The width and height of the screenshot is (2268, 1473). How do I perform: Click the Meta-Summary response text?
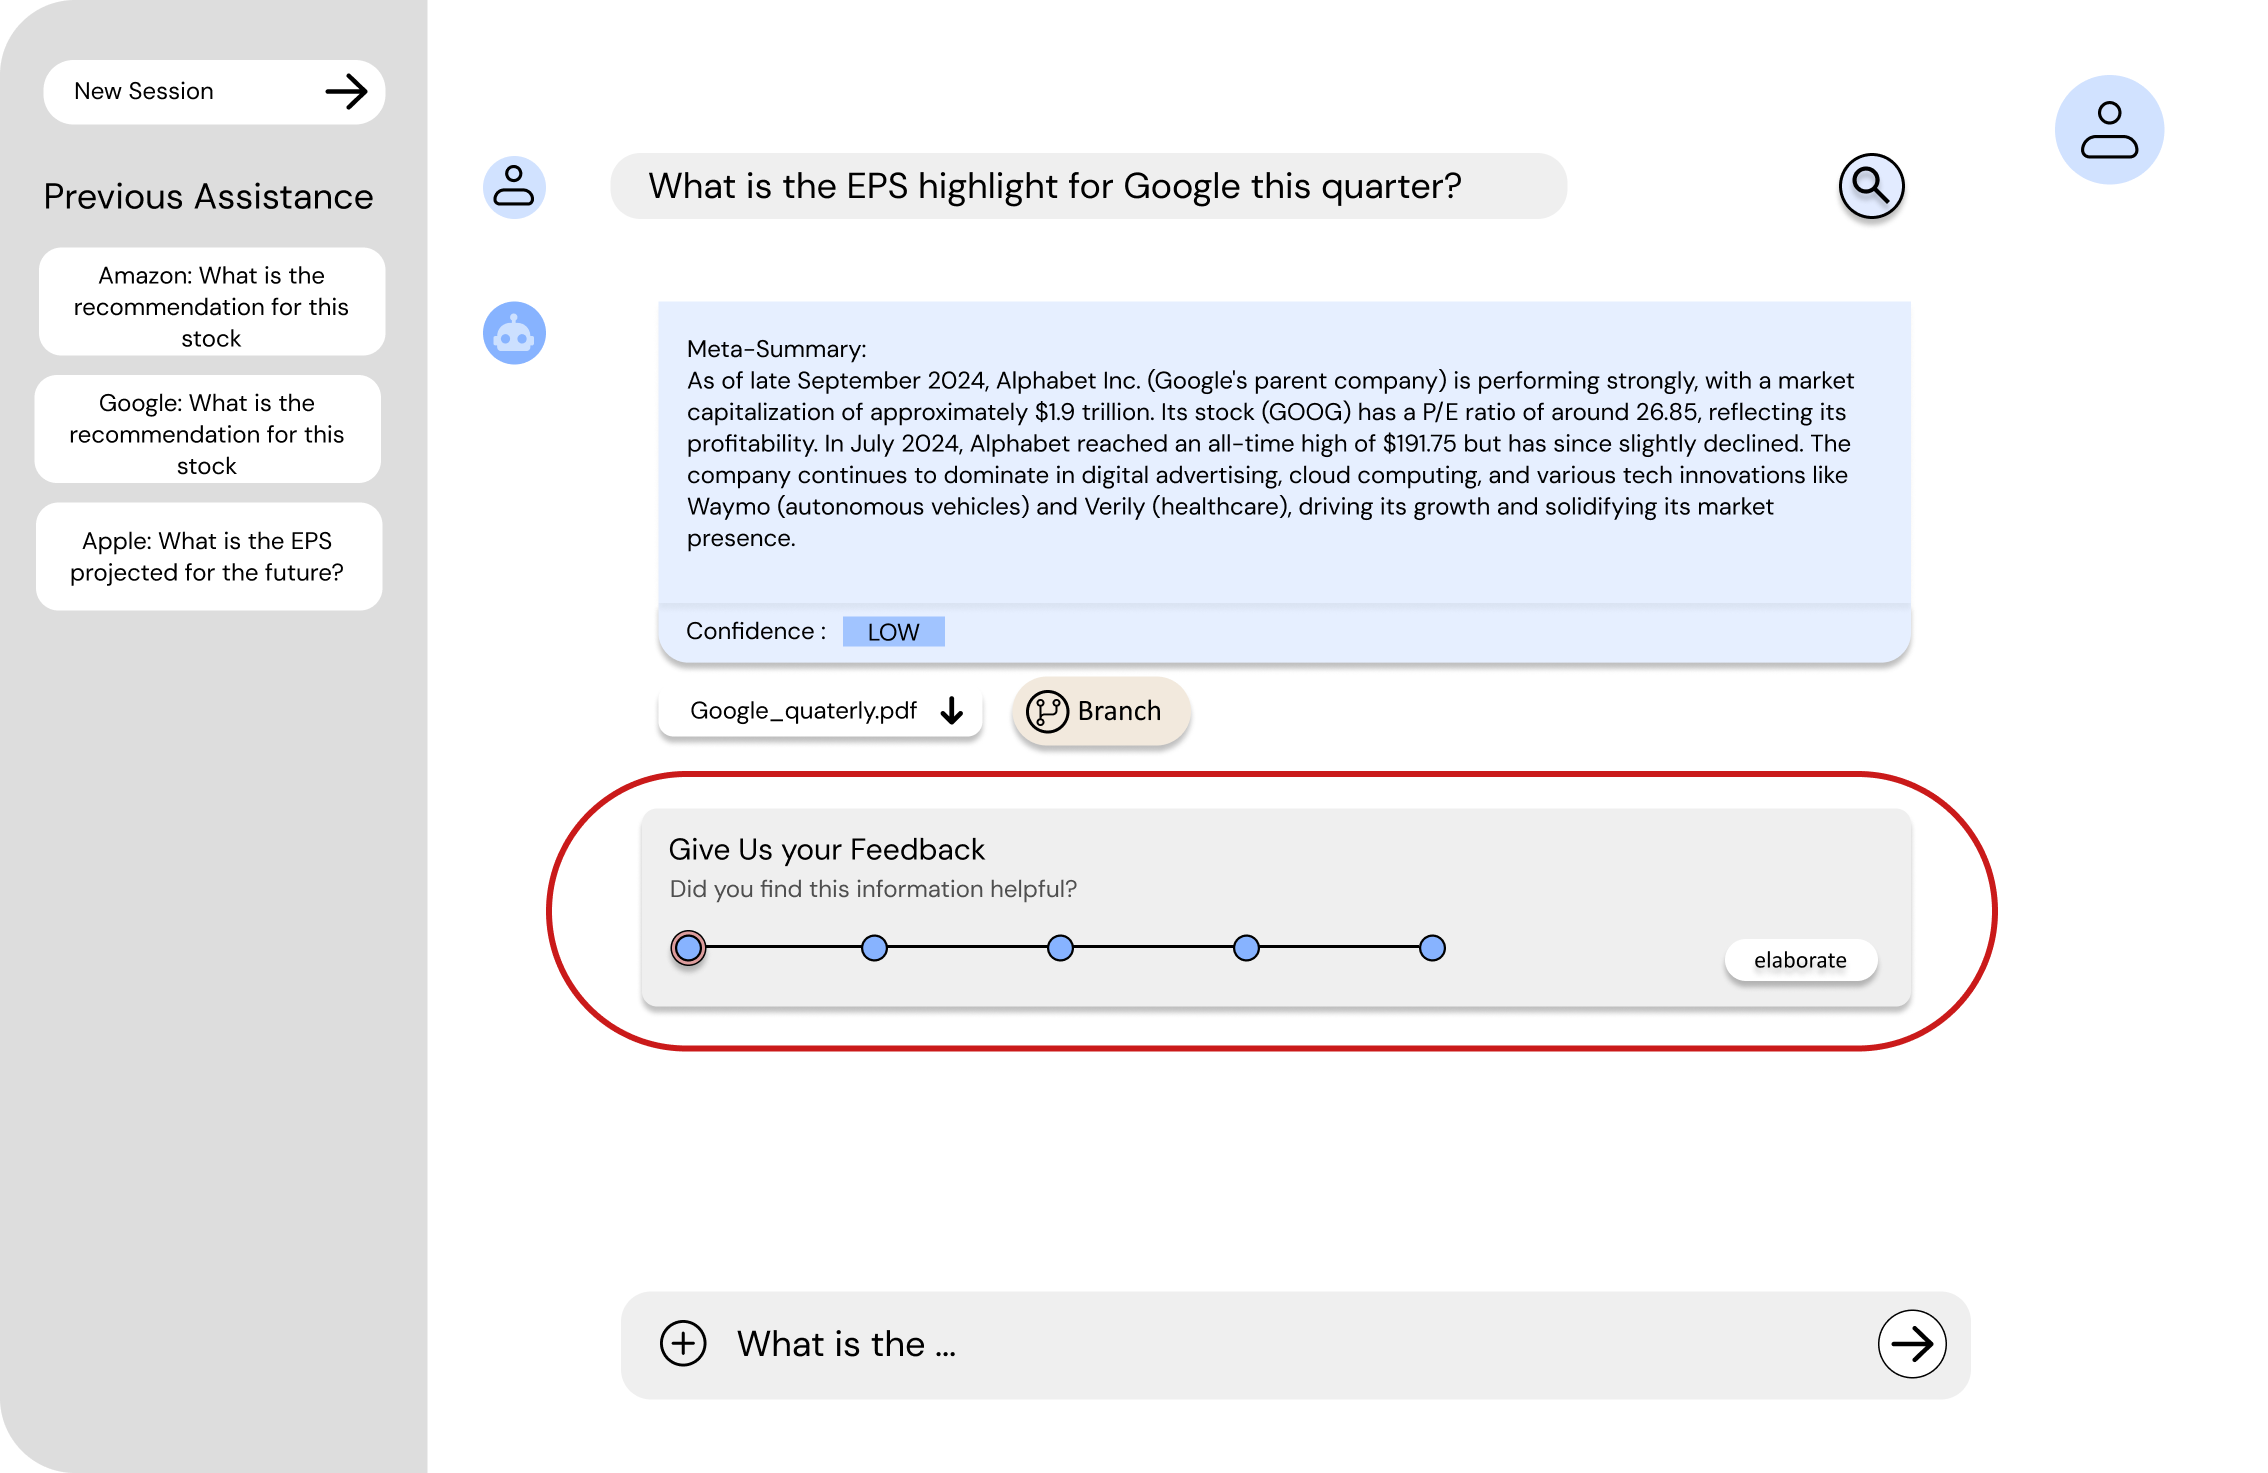point(1270,444)
